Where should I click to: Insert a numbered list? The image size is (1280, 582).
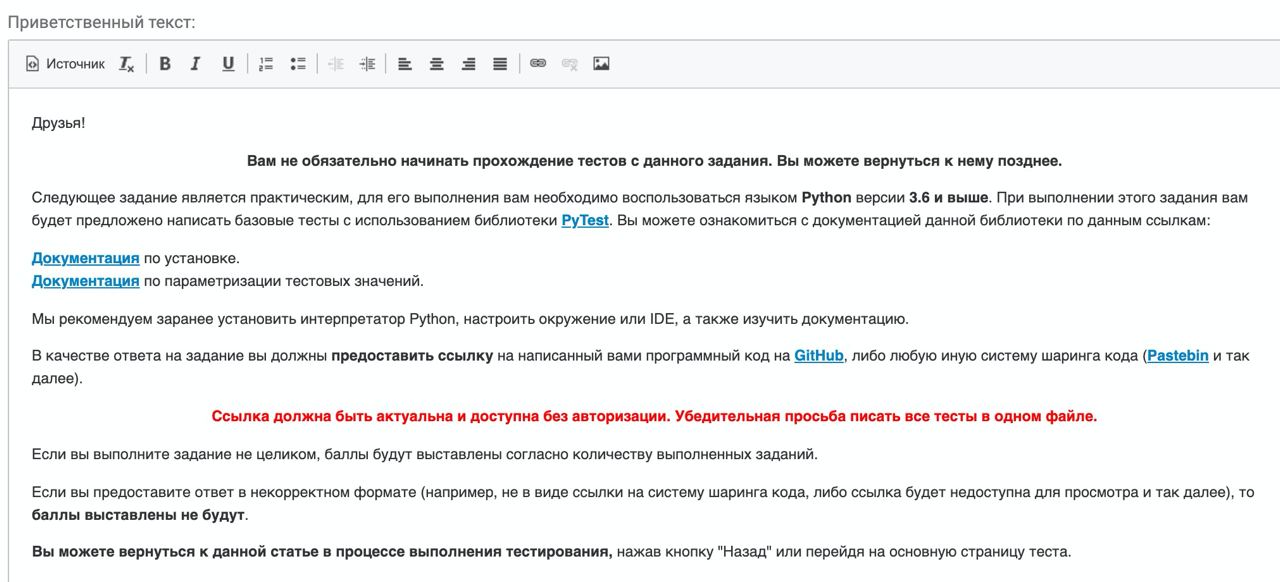[266, 64]
